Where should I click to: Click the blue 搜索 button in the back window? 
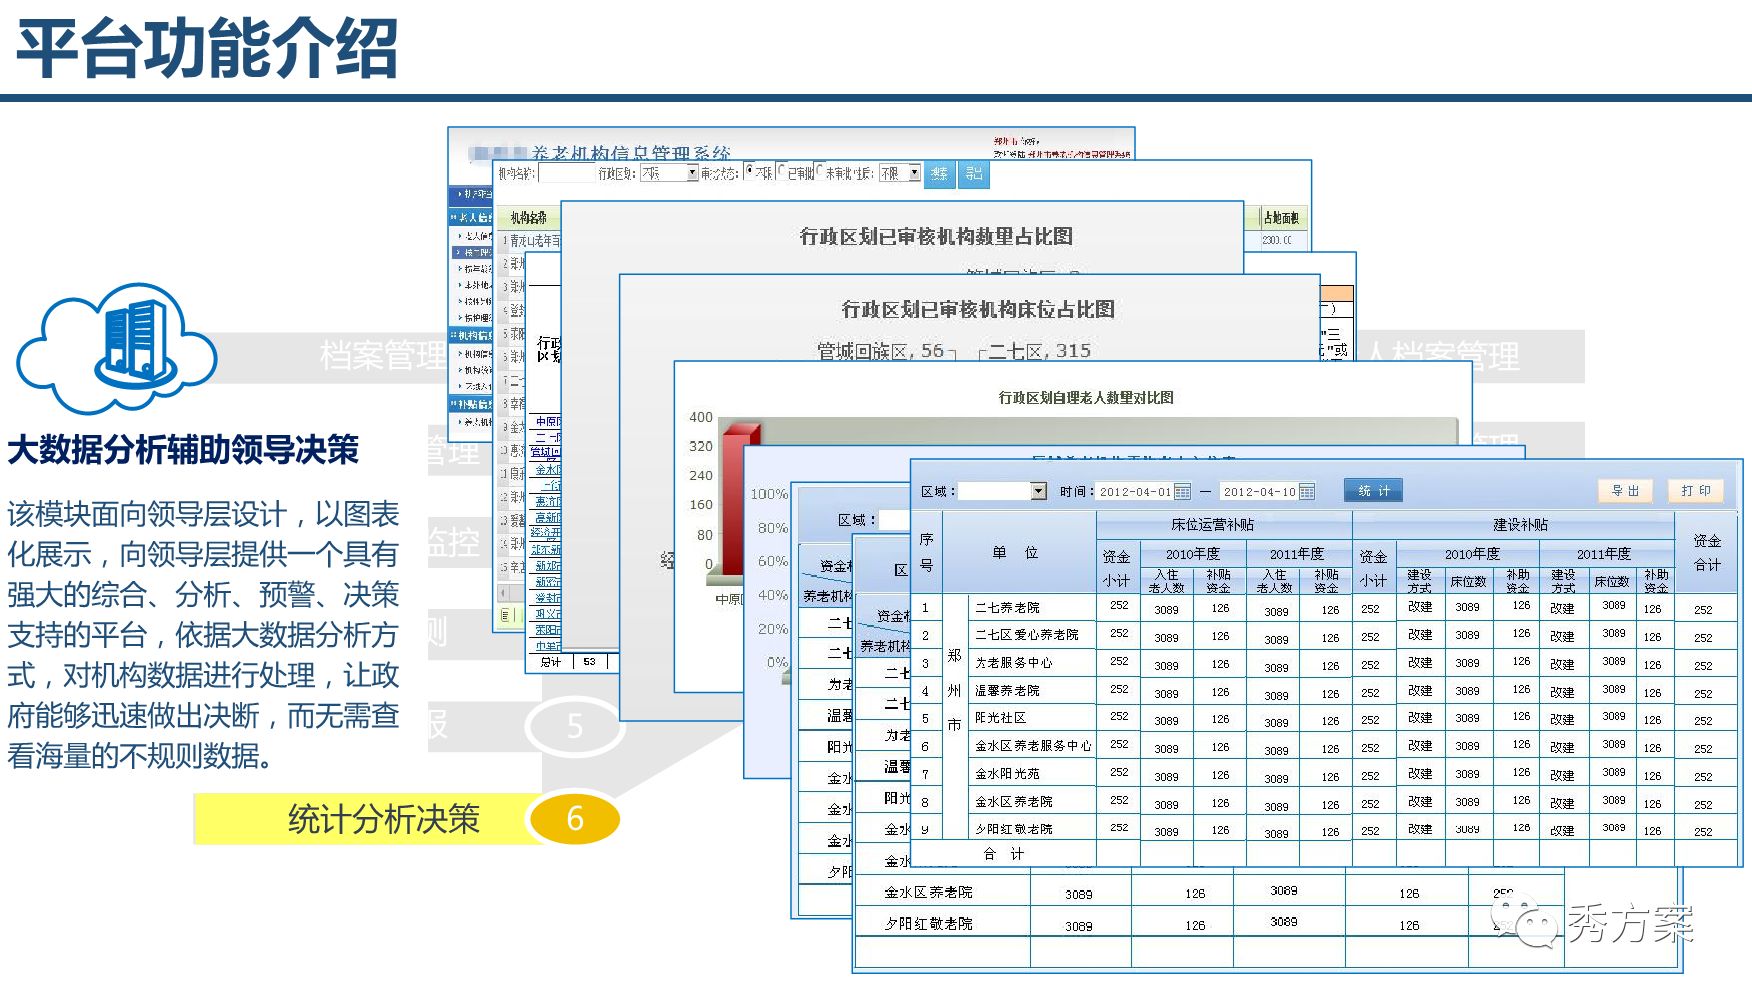tap(939, 173)
